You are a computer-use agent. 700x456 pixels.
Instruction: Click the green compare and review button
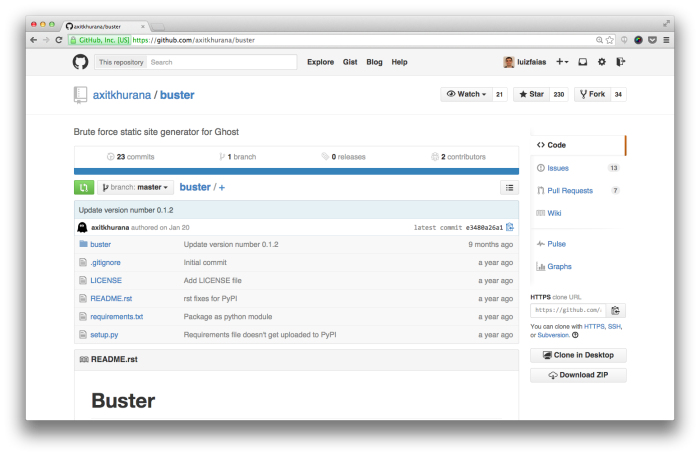84,188
